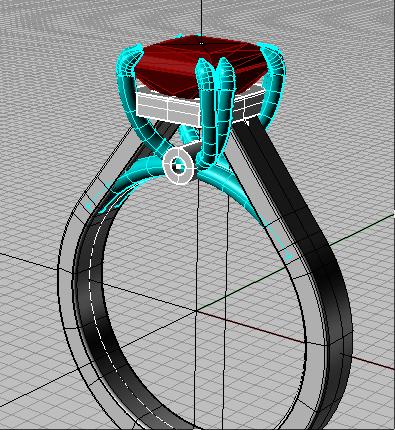The image size is (395, 430).
Task: Click the white circular pivot manipulator handle
Action: (x=179, y=165)
